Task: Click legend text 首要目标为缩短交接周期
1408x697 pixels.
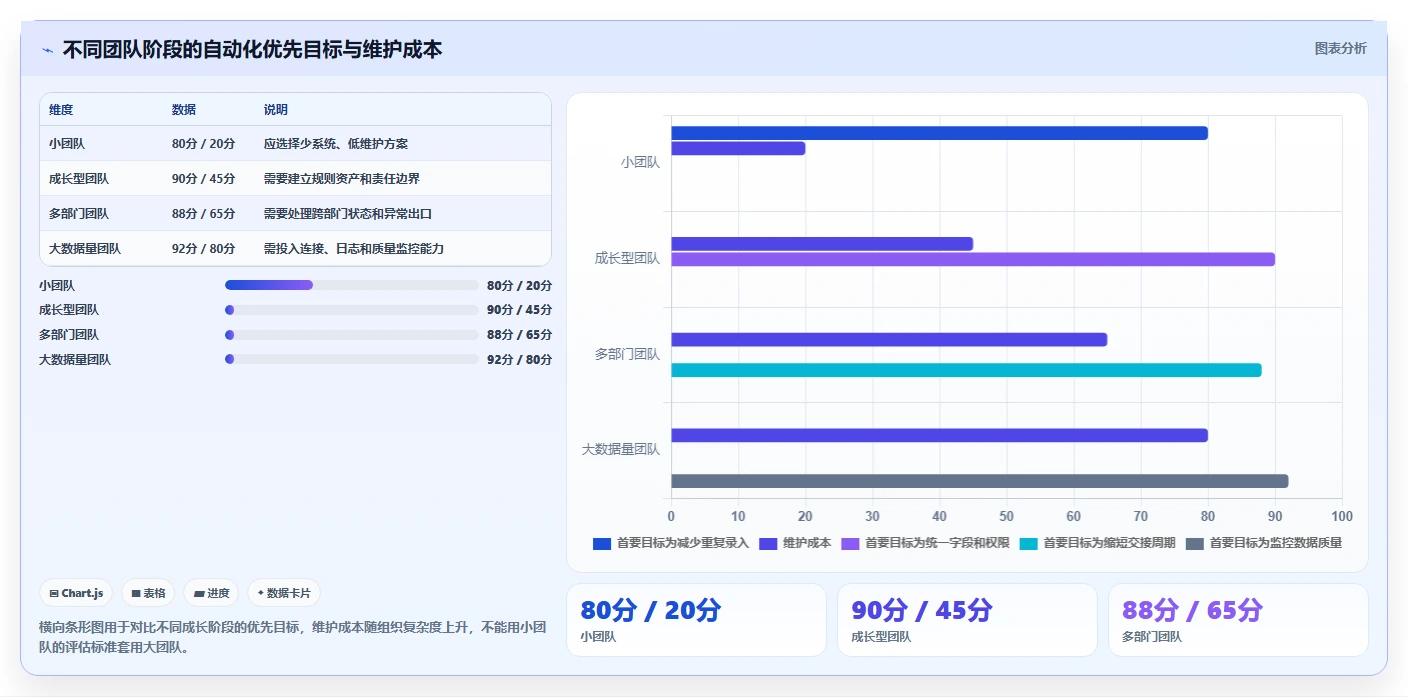Action: tap(1109, 544)
